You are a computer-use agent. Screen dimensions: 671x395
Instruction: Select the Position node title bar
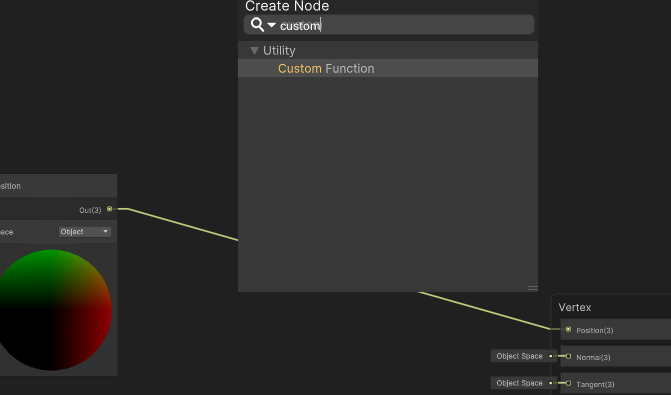tap(58, 186)
